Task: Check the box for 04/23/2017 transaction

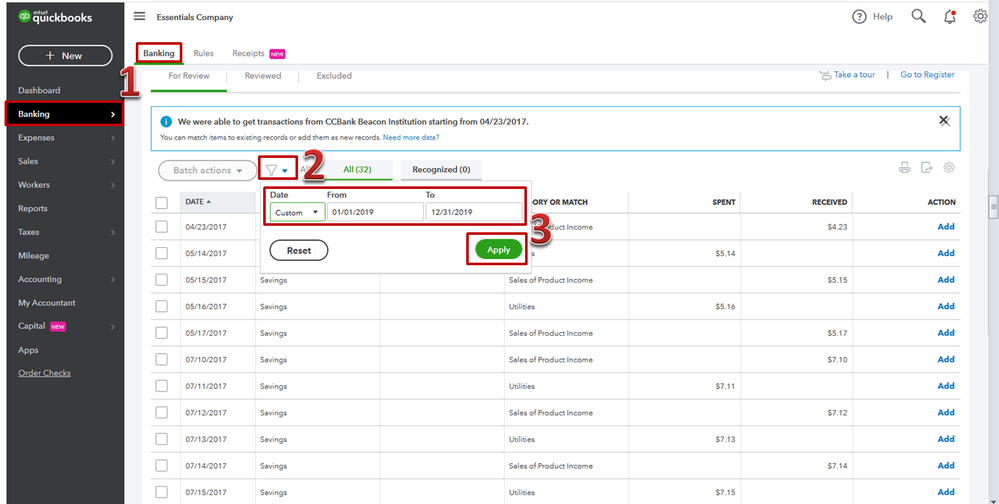Action: point(162,227)
